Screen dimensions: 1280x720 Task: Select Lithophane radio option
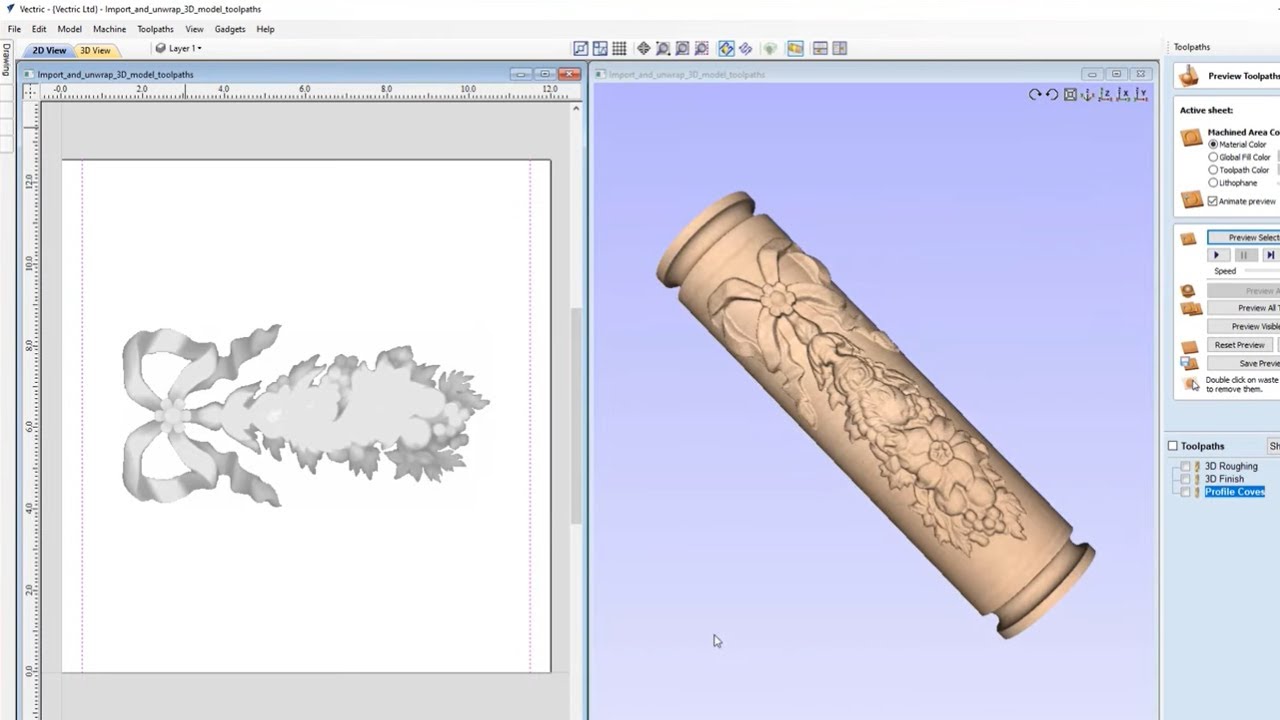click(1213, 183)
